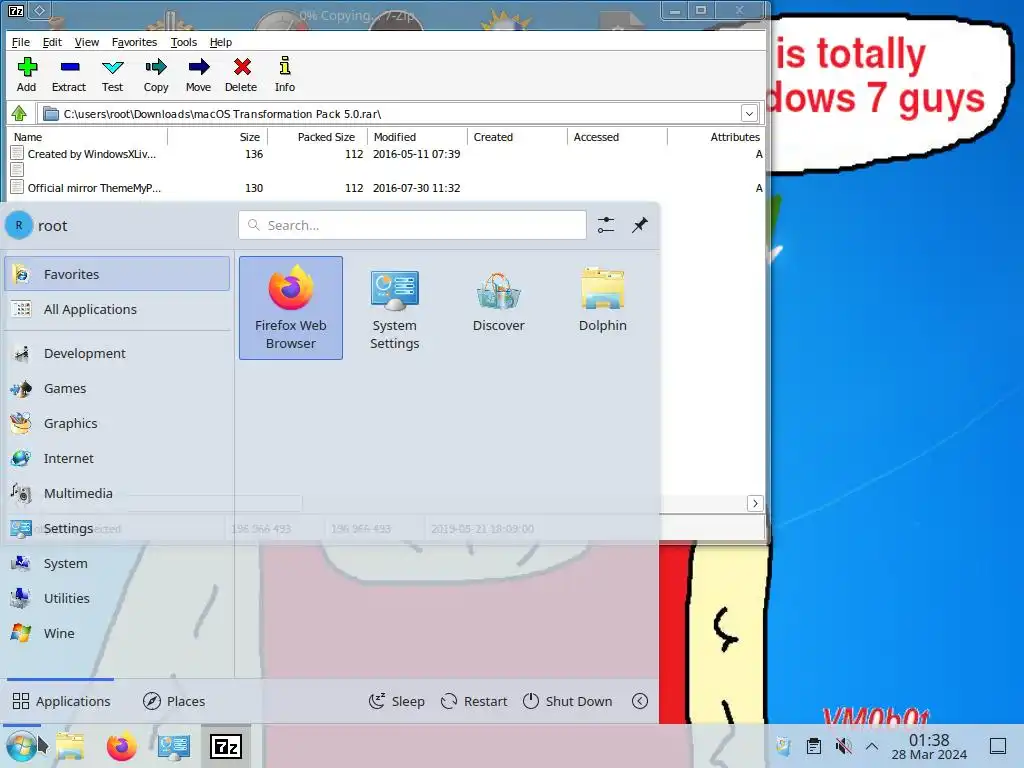Open the Utilities category

point(118,598)
